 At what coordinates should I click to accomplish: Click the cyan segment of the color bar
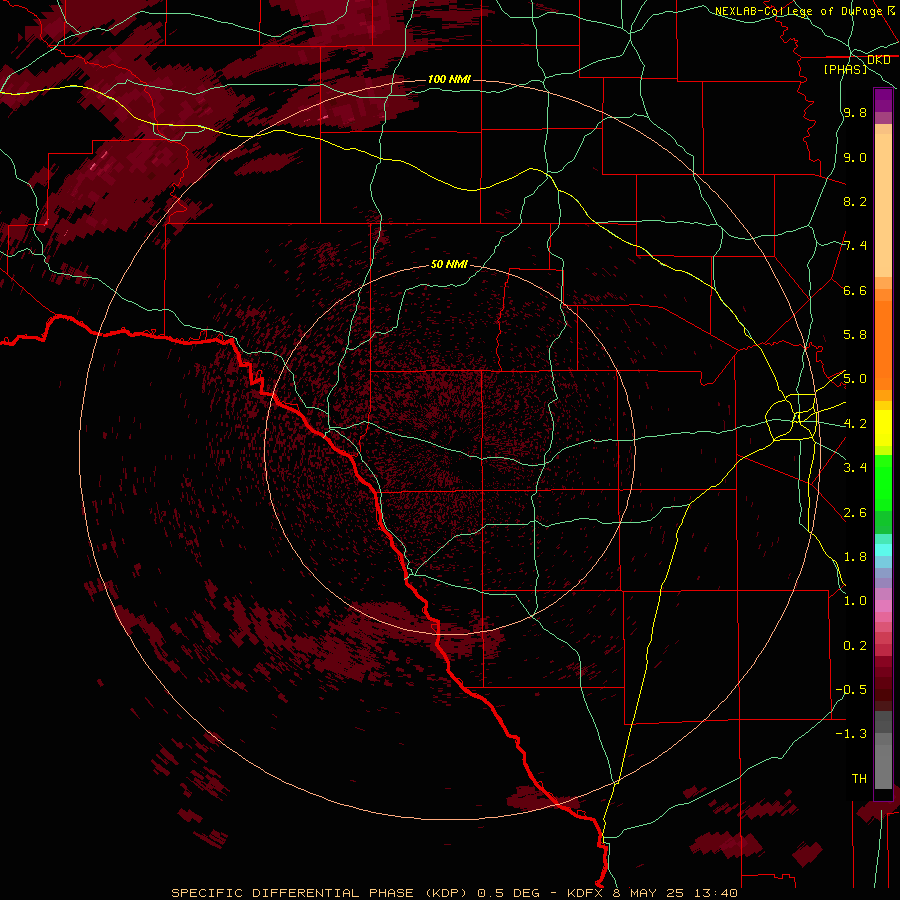coord(883,549)
